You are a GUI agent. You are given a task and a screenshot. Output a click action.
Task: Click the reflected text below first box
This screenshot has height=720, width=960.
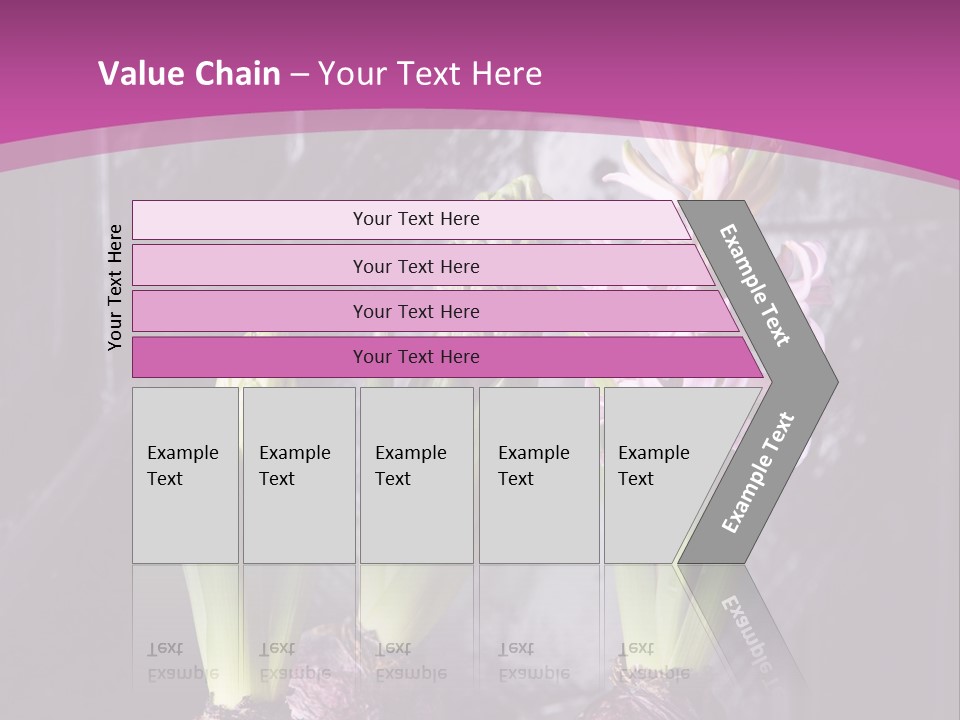(182, 661)
